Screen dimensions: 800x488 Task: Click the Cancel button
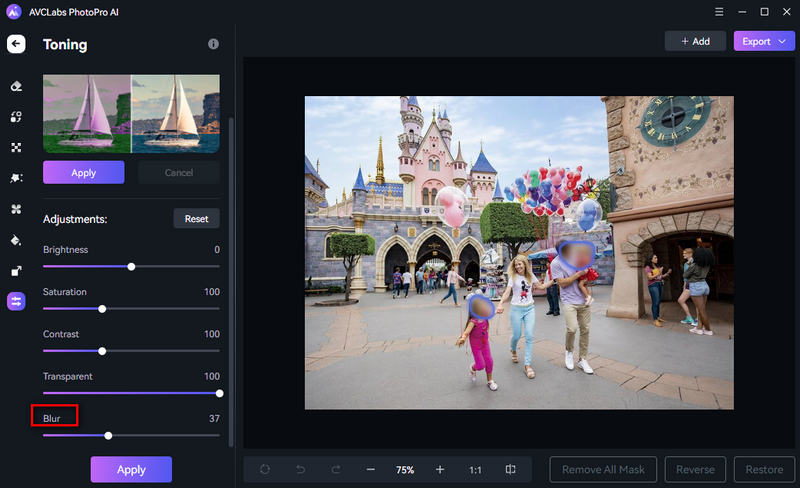click(x=179, y=173)
